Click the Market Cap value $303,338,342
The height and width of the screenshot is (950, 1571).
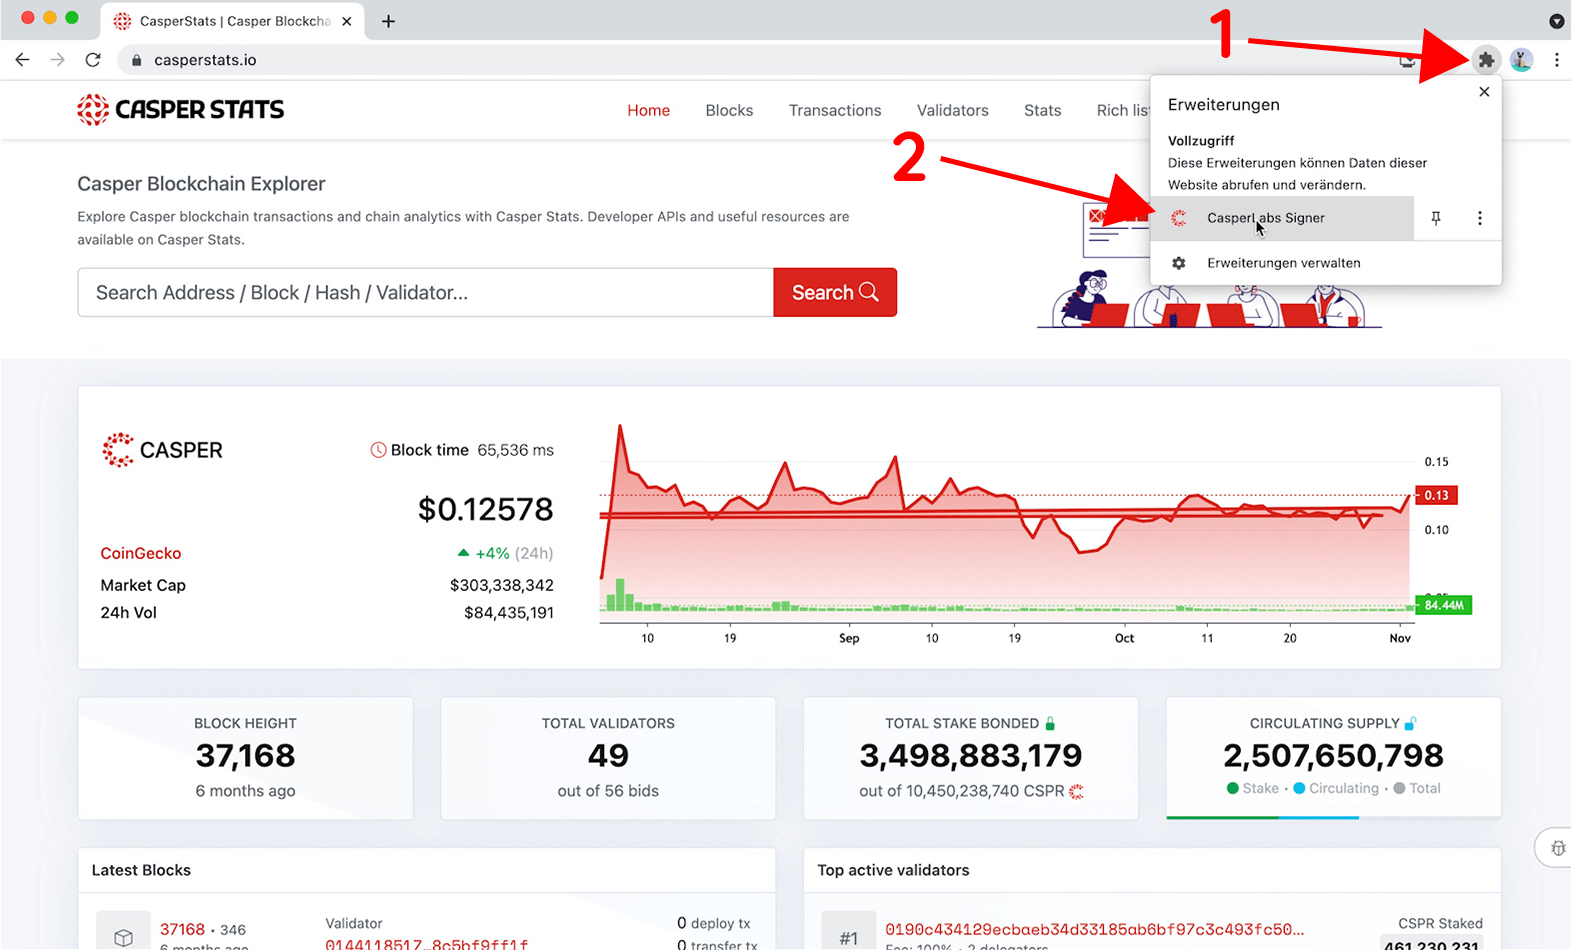tap(501, 585)
